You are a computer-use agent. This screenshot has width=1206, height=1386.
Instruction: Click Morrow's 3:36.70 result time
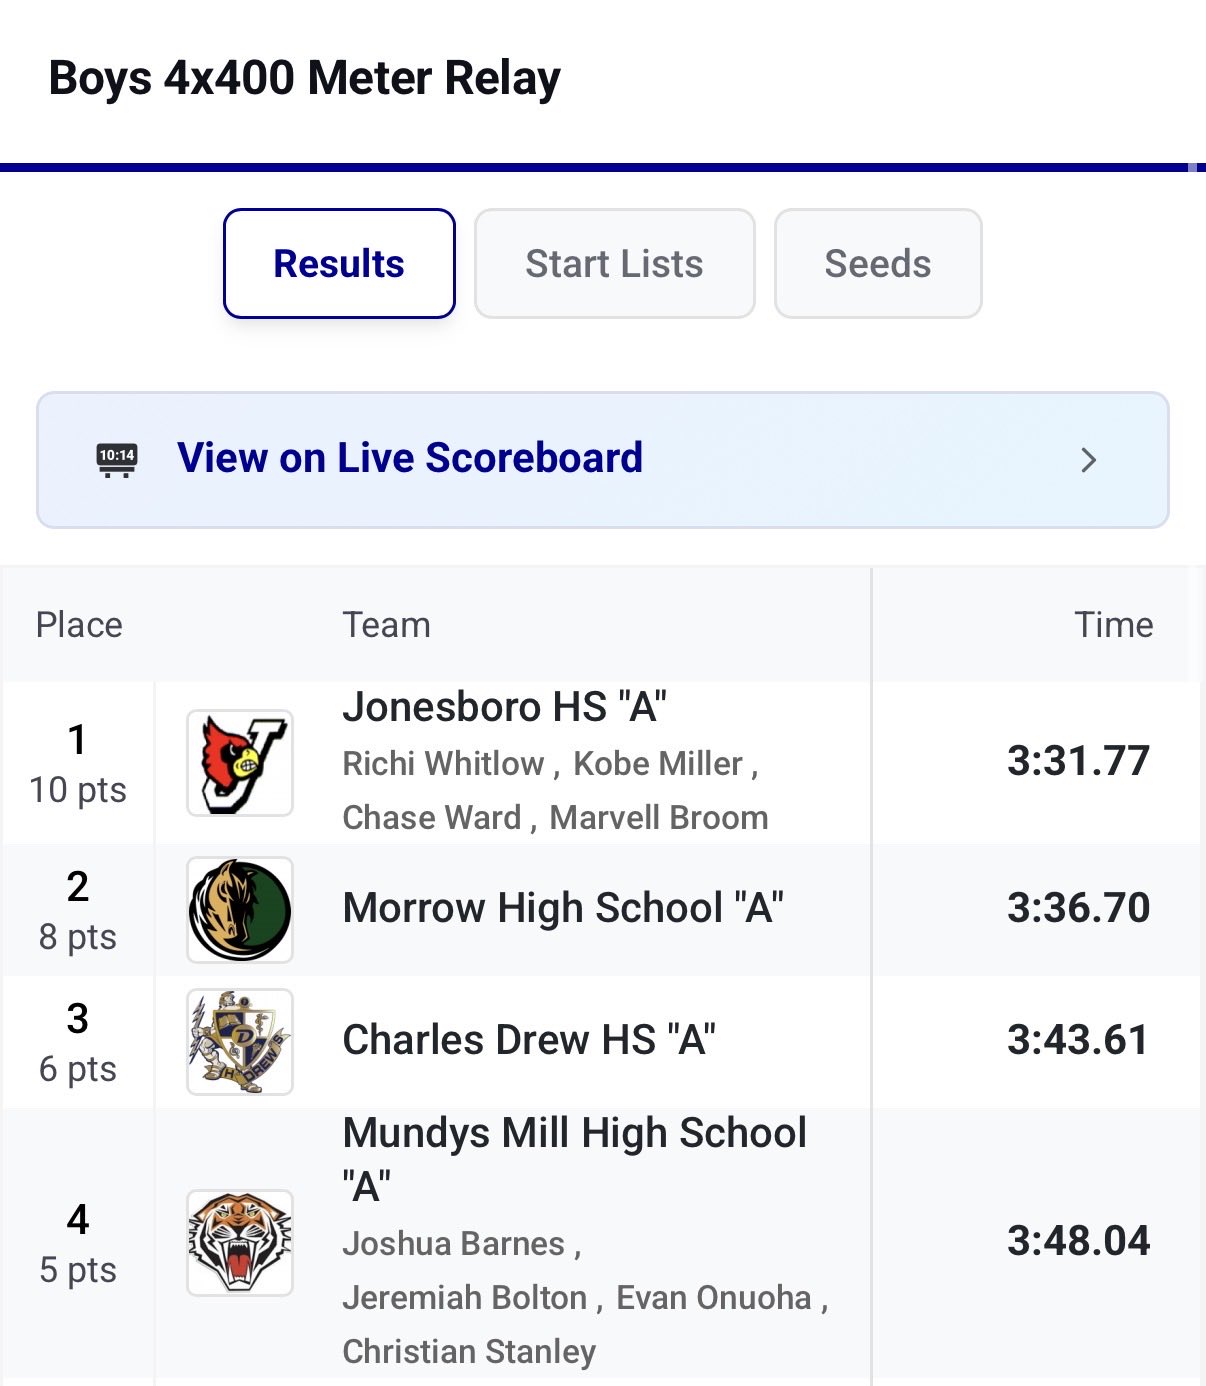click(1078, 908)
